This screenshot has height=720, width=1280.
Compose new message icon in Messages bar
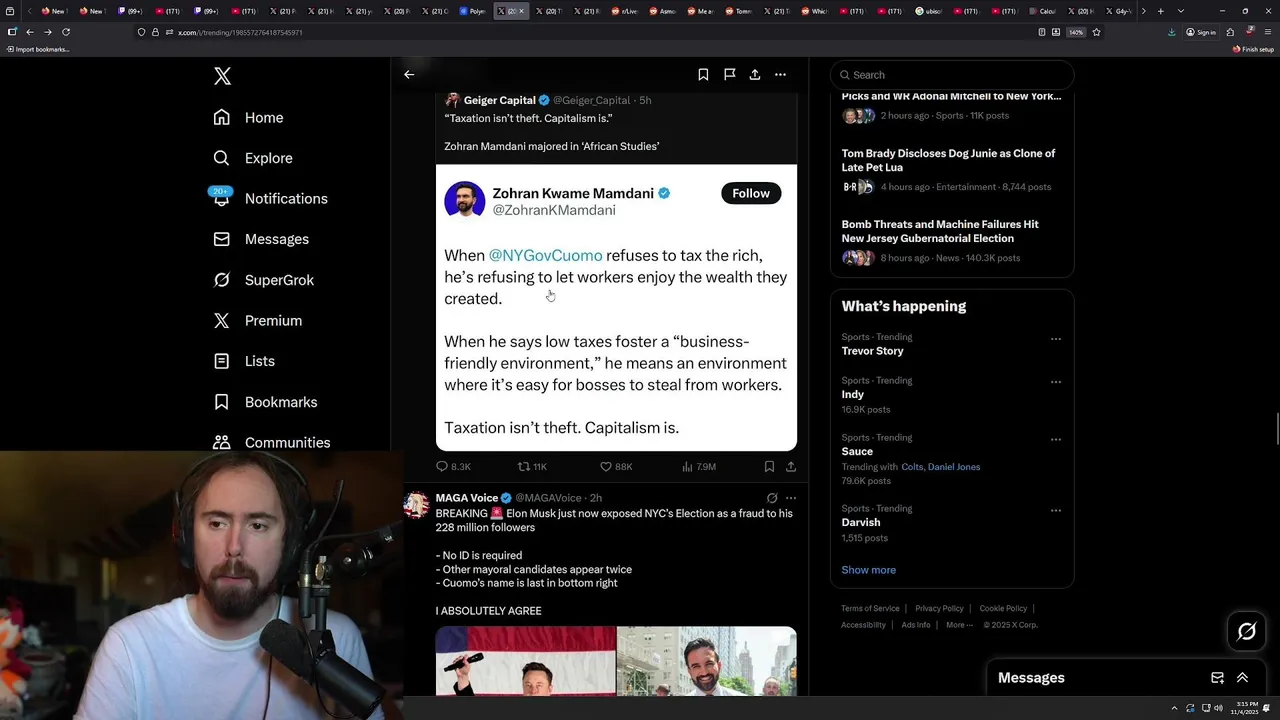[1217, 678]
